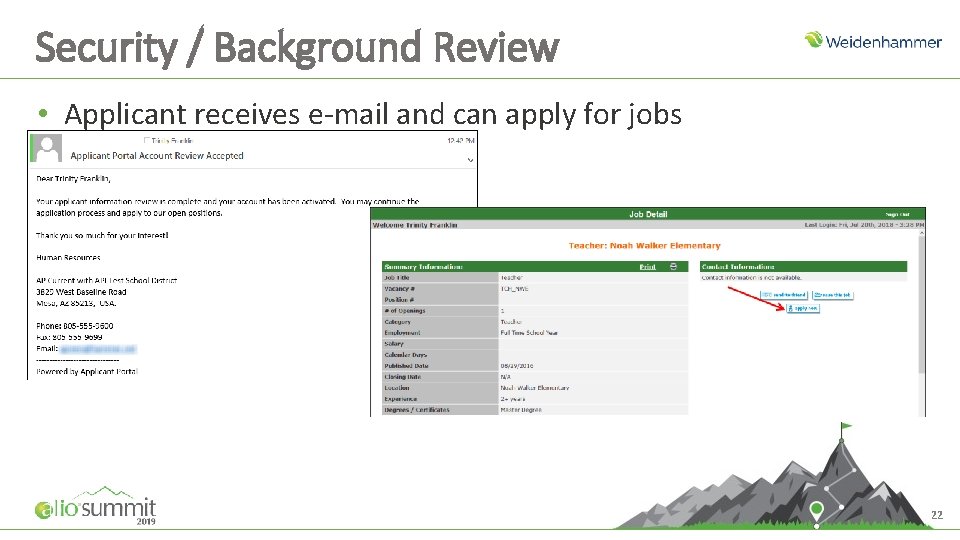Click the alio summit 2019 logo

[x=96, y=507]
